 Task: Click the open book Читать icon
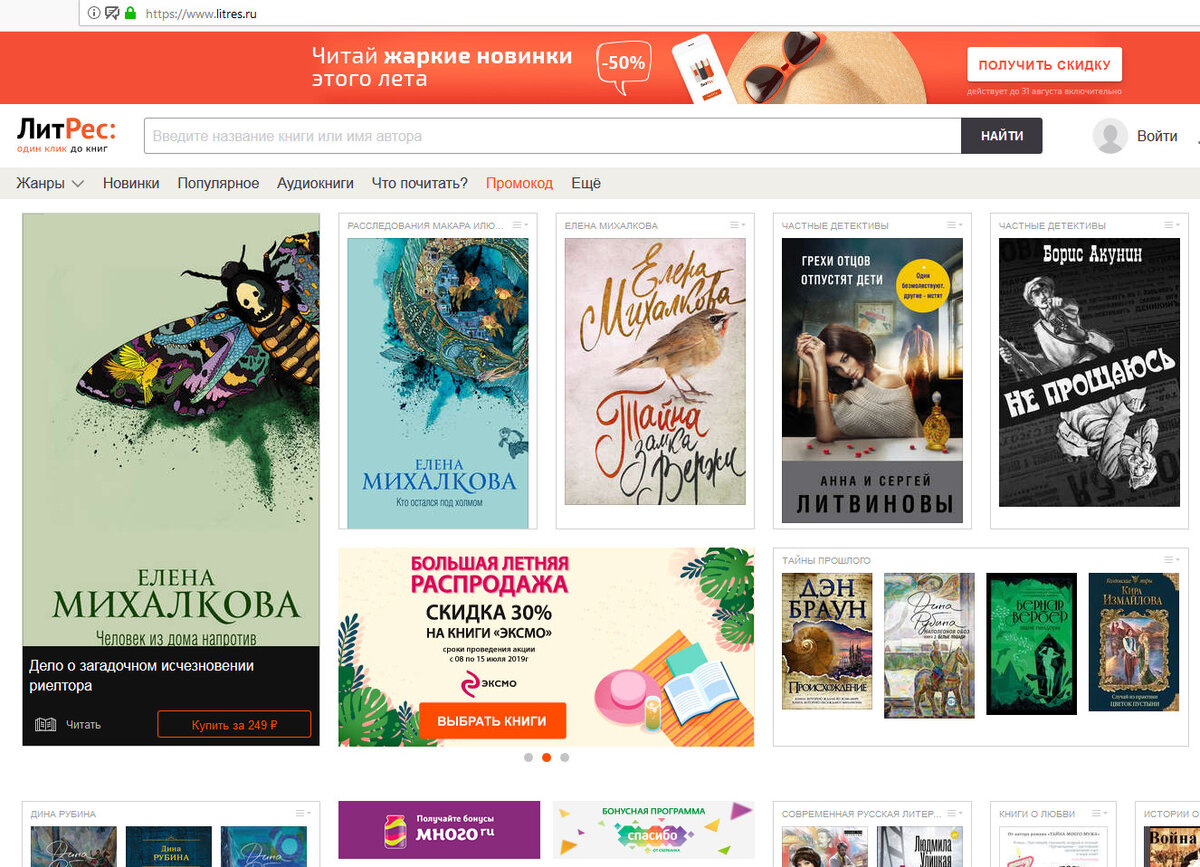pyautogui.click(x=44, y=724)
